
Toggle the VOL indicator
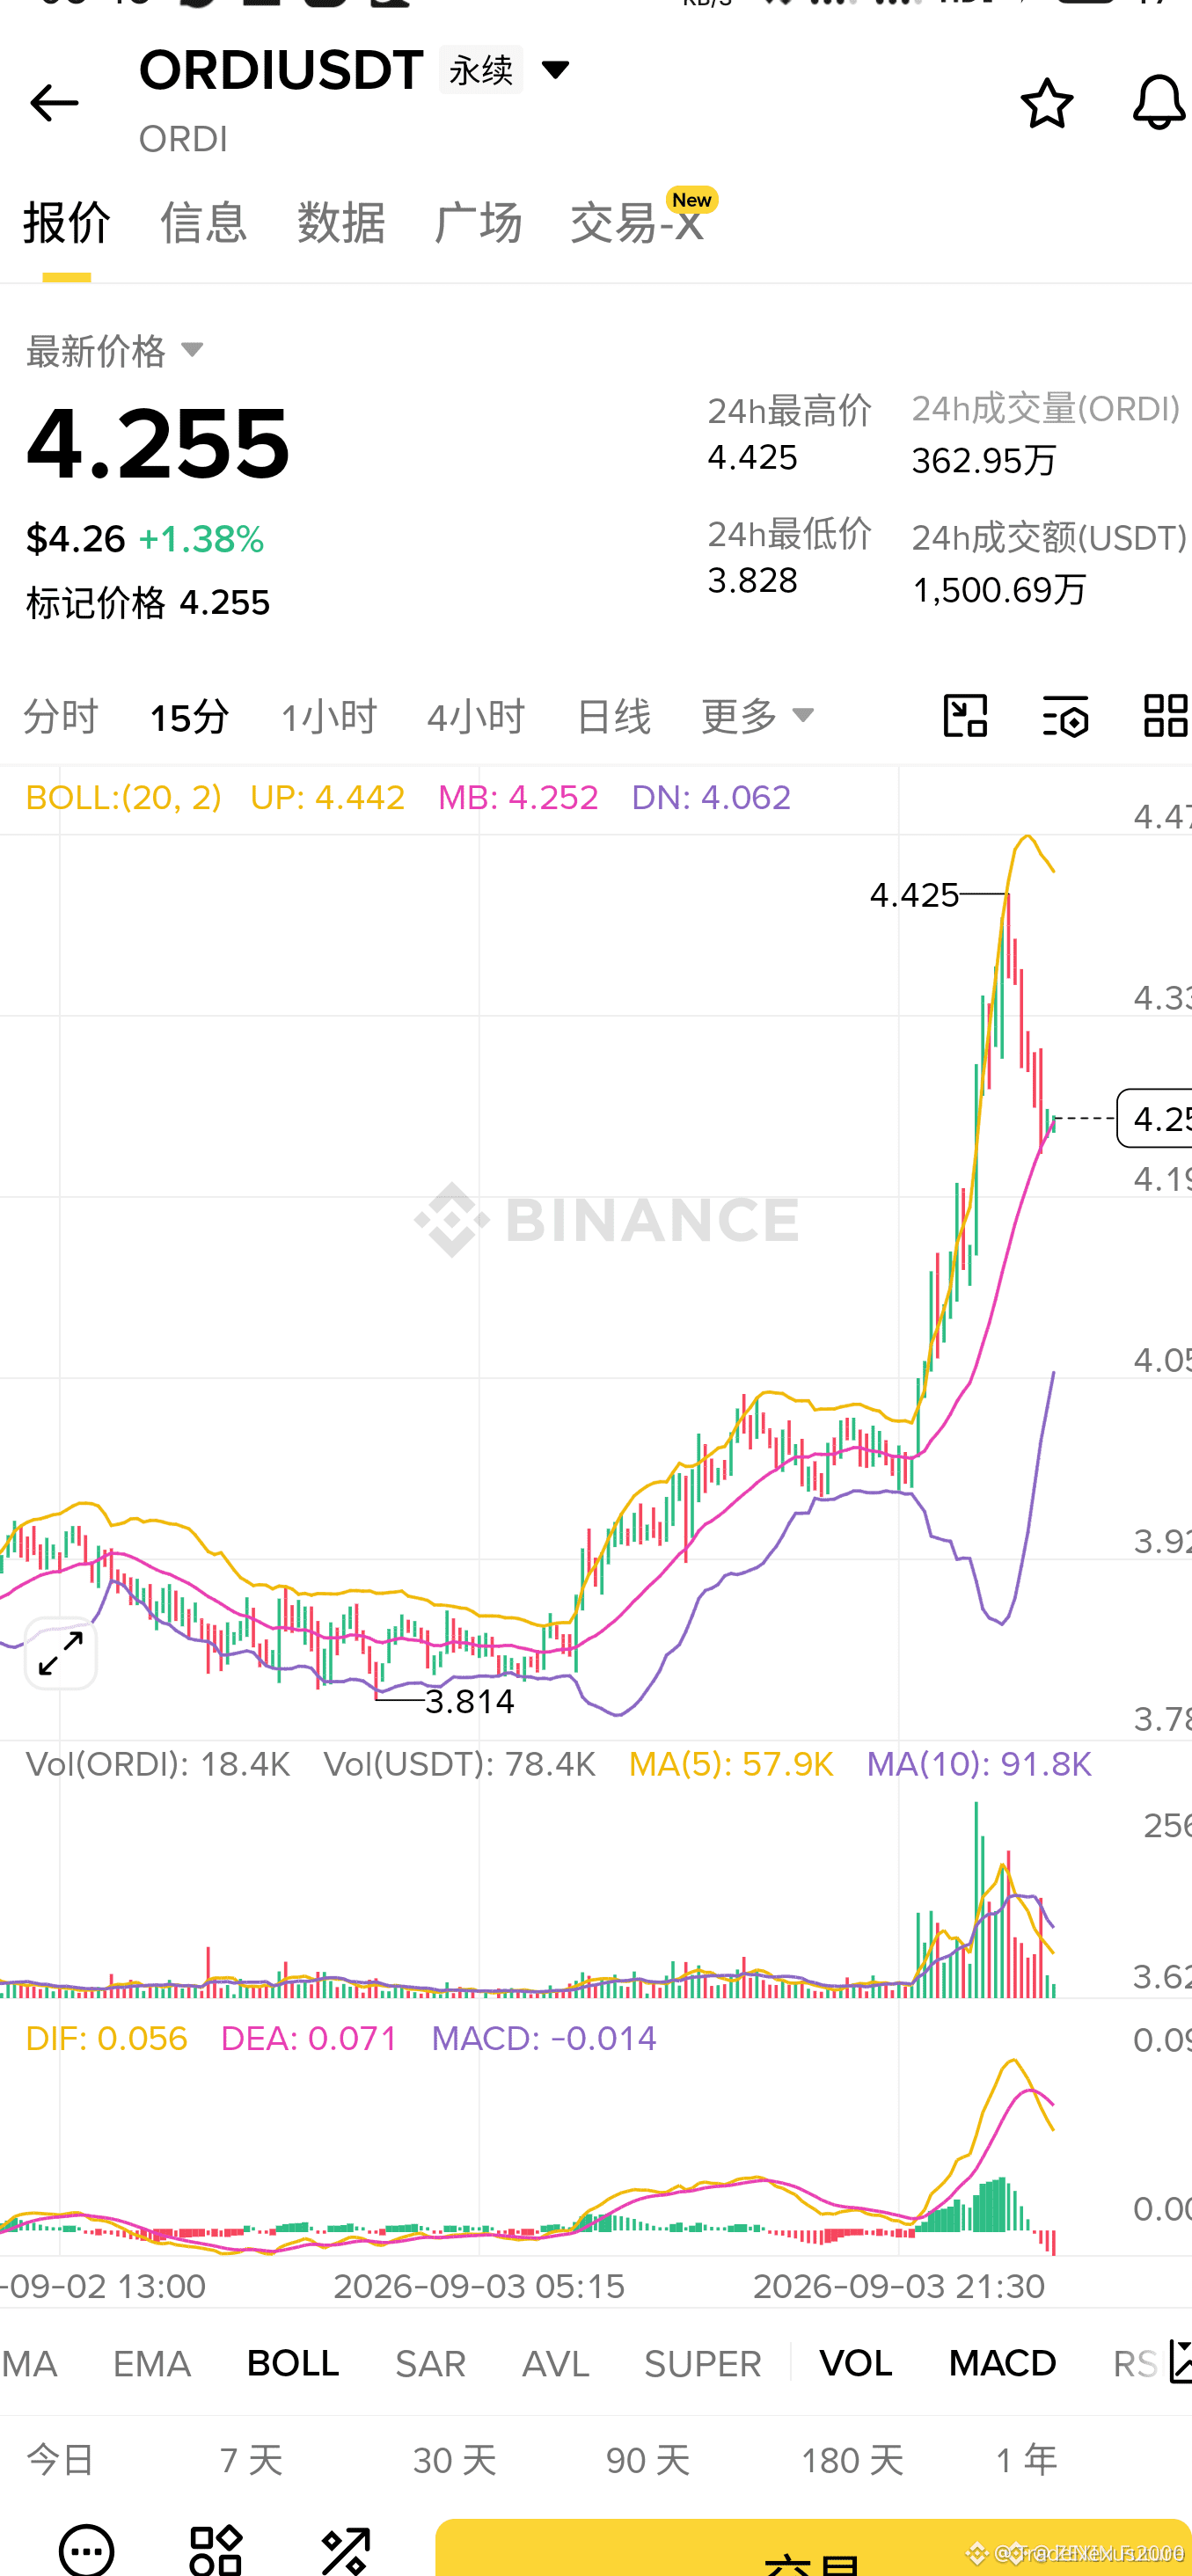856,2363
